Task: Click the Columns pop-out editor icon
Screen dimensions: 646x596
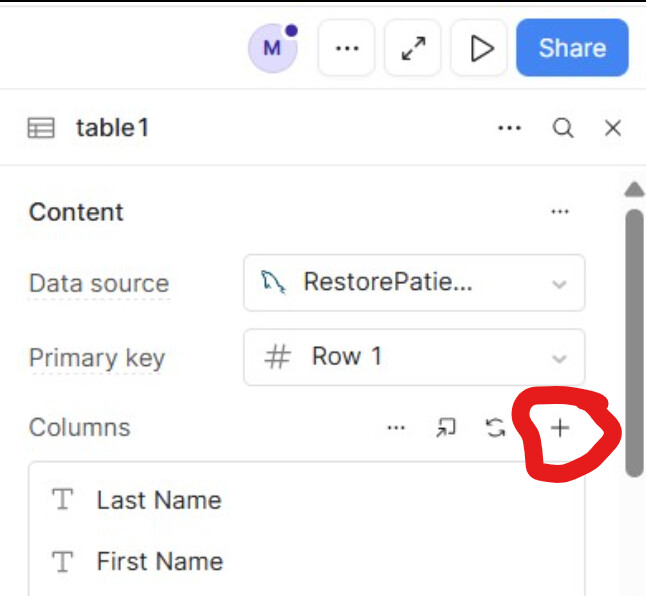Action: click(445, 428)
